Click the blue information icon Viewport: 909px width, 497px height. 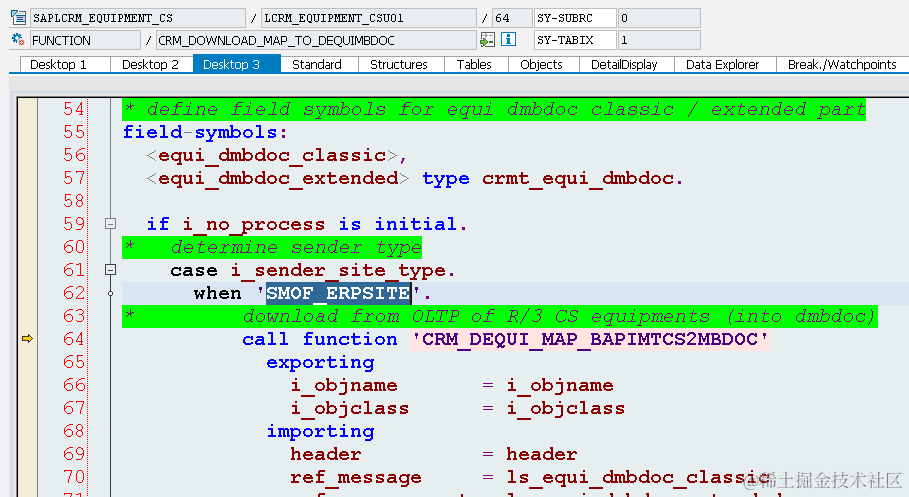508,40
